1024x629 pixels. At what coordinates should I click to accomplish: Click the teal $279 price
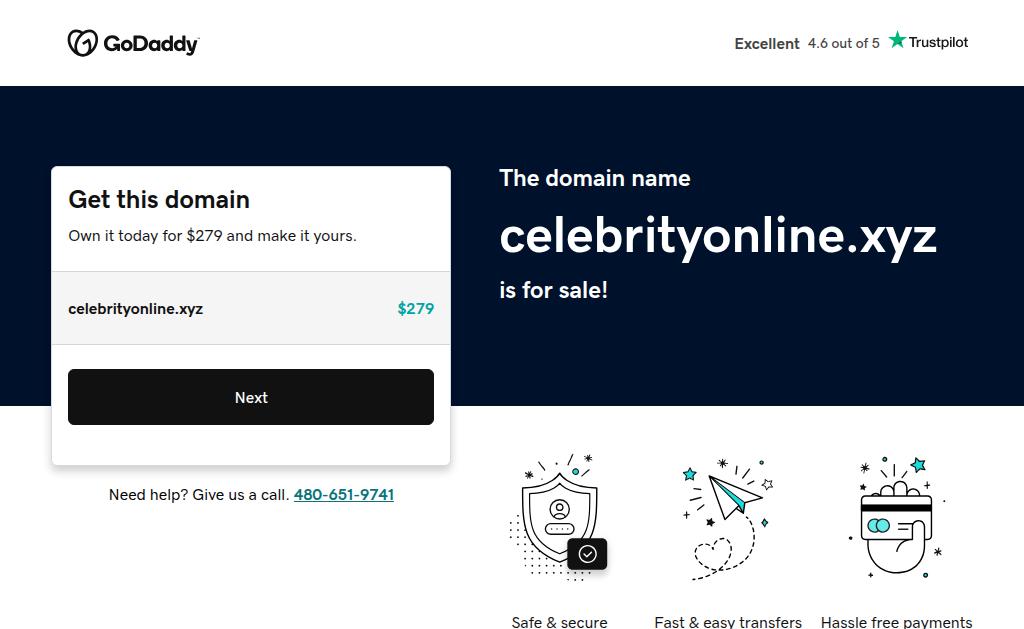[x=416, y=308]
